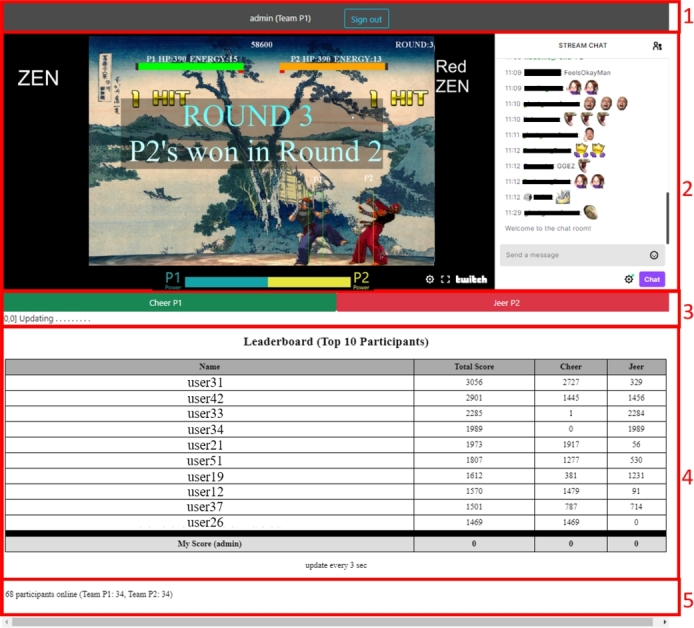
Task: Open the video player settings gear
Action: (430, 279)
